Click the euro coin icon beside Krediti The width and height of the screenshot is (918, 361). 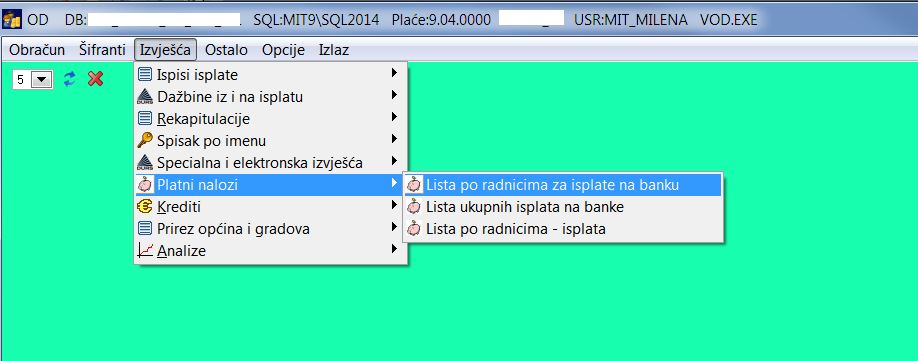pyautogui.click(x=145, y=207)
